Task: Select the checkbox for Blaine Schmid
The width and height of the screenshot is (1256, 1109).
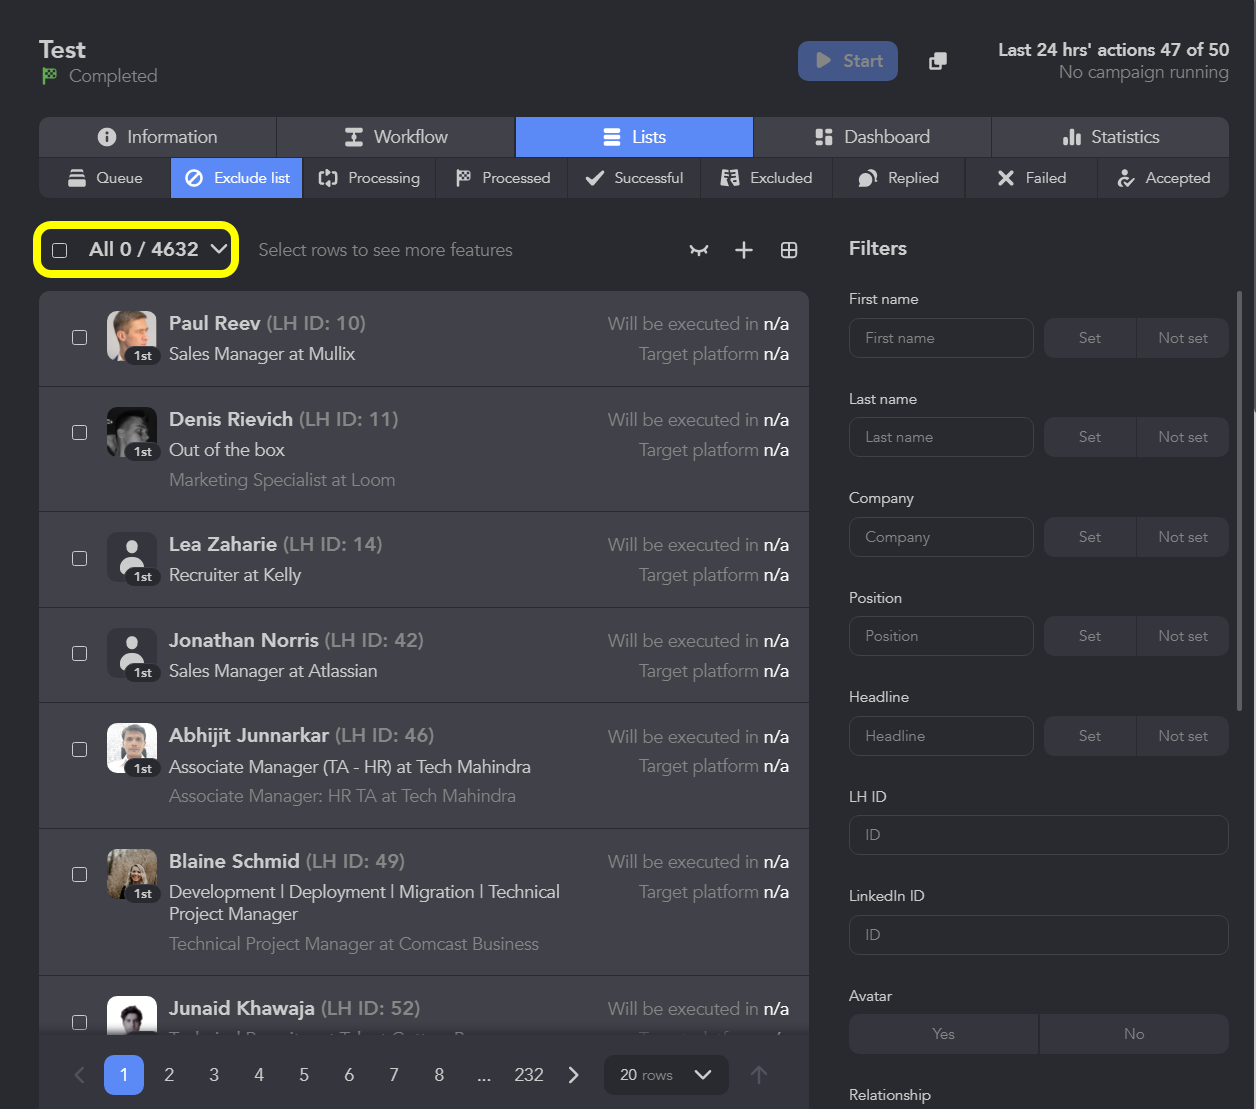Action: [79, 875]
